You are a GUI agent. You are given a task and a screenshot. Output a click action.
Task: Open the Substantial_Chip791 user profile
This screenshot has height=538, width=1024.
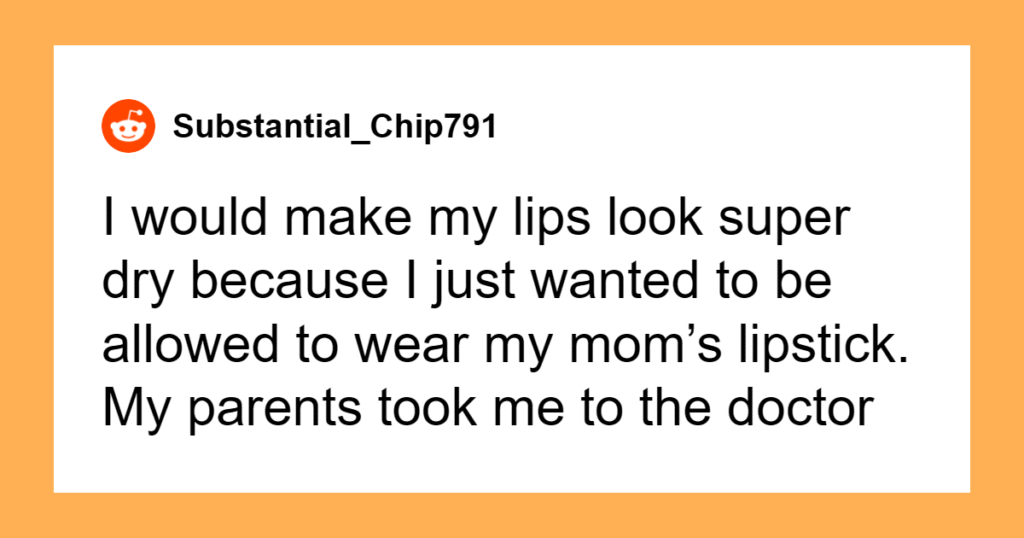pyautogui.click(x=334, y=127)
